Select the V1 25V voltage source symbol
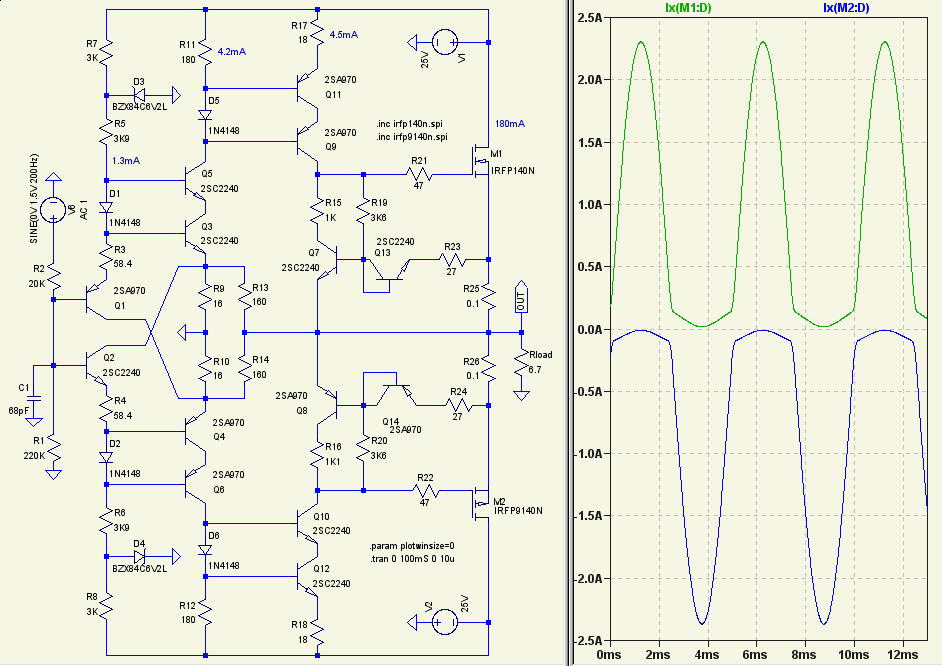The width and height of the screenshot is (942, 666). tap(445, 43)
